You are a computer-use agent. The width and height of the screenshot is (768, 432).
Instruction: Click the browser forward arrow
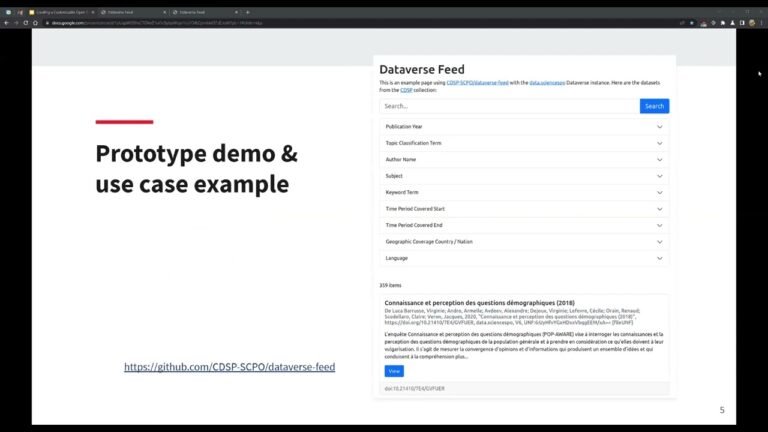[x=17, y=21]
